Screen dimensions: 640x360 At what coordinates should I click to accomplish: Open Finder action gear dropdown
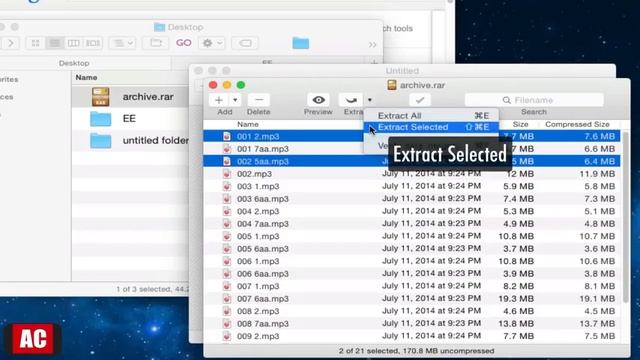(x=212, y=43)
